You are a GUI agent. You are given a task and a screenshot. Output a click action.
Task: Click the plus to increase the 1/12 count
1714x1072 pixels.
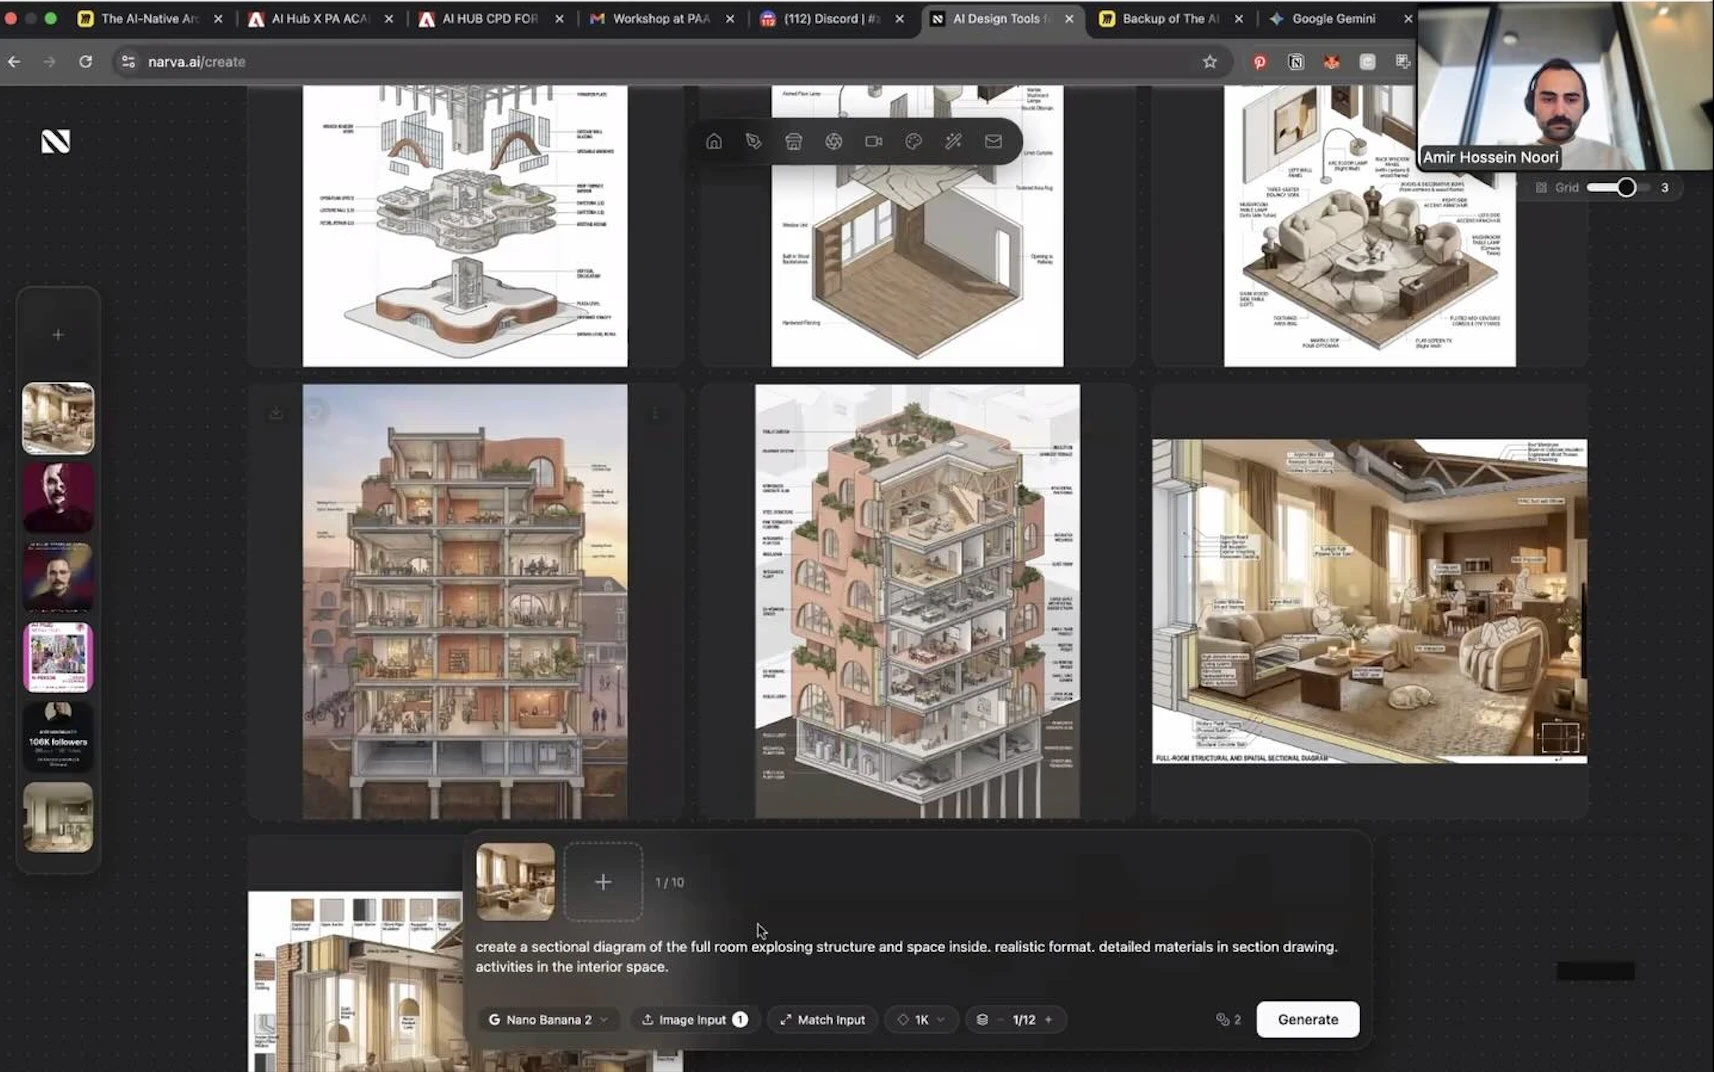coord(1049,1020)
